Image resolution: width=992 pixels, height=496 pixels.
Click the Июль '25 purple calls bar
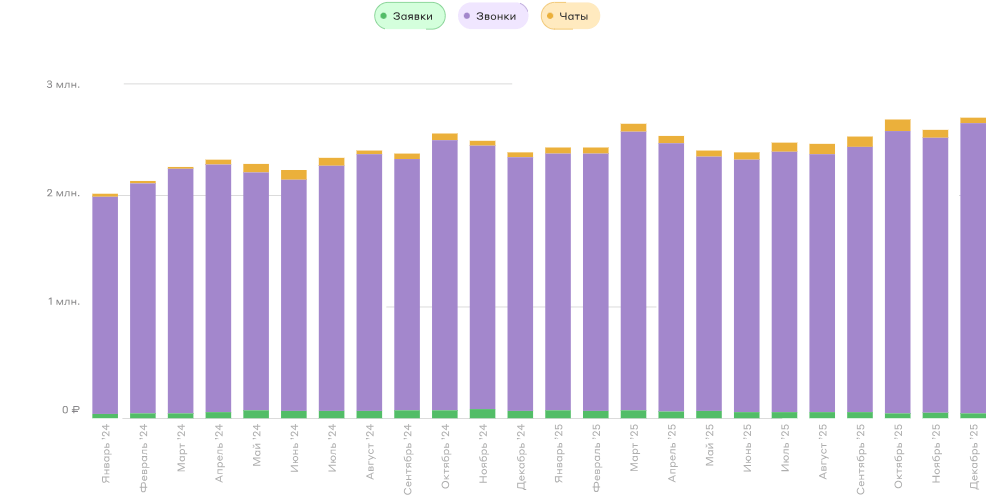pos(785,281)
